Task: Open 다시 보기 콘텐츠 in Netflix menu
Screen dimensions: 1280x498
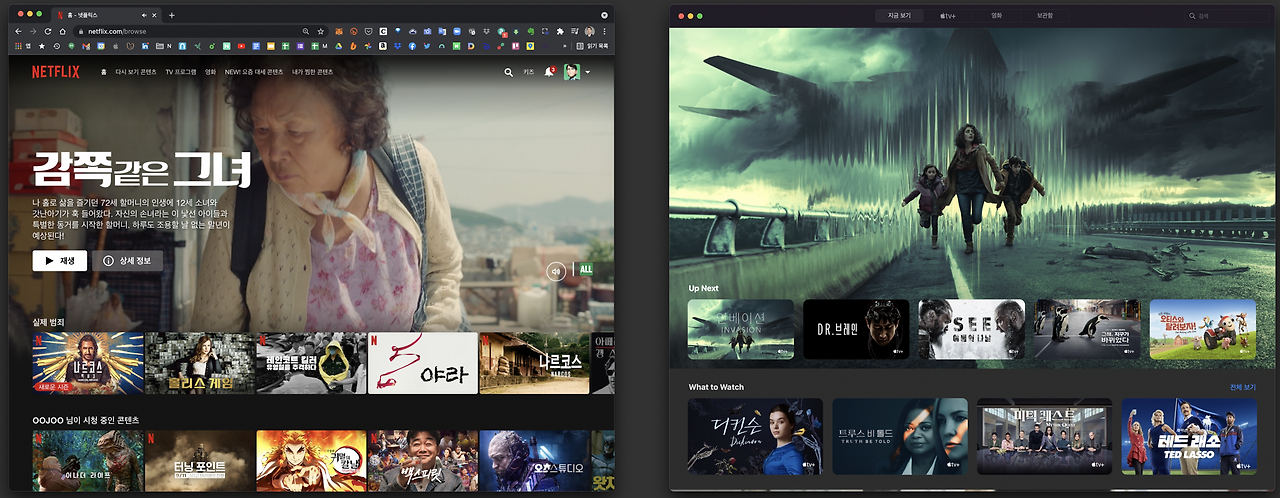Action: pos(136,72)
